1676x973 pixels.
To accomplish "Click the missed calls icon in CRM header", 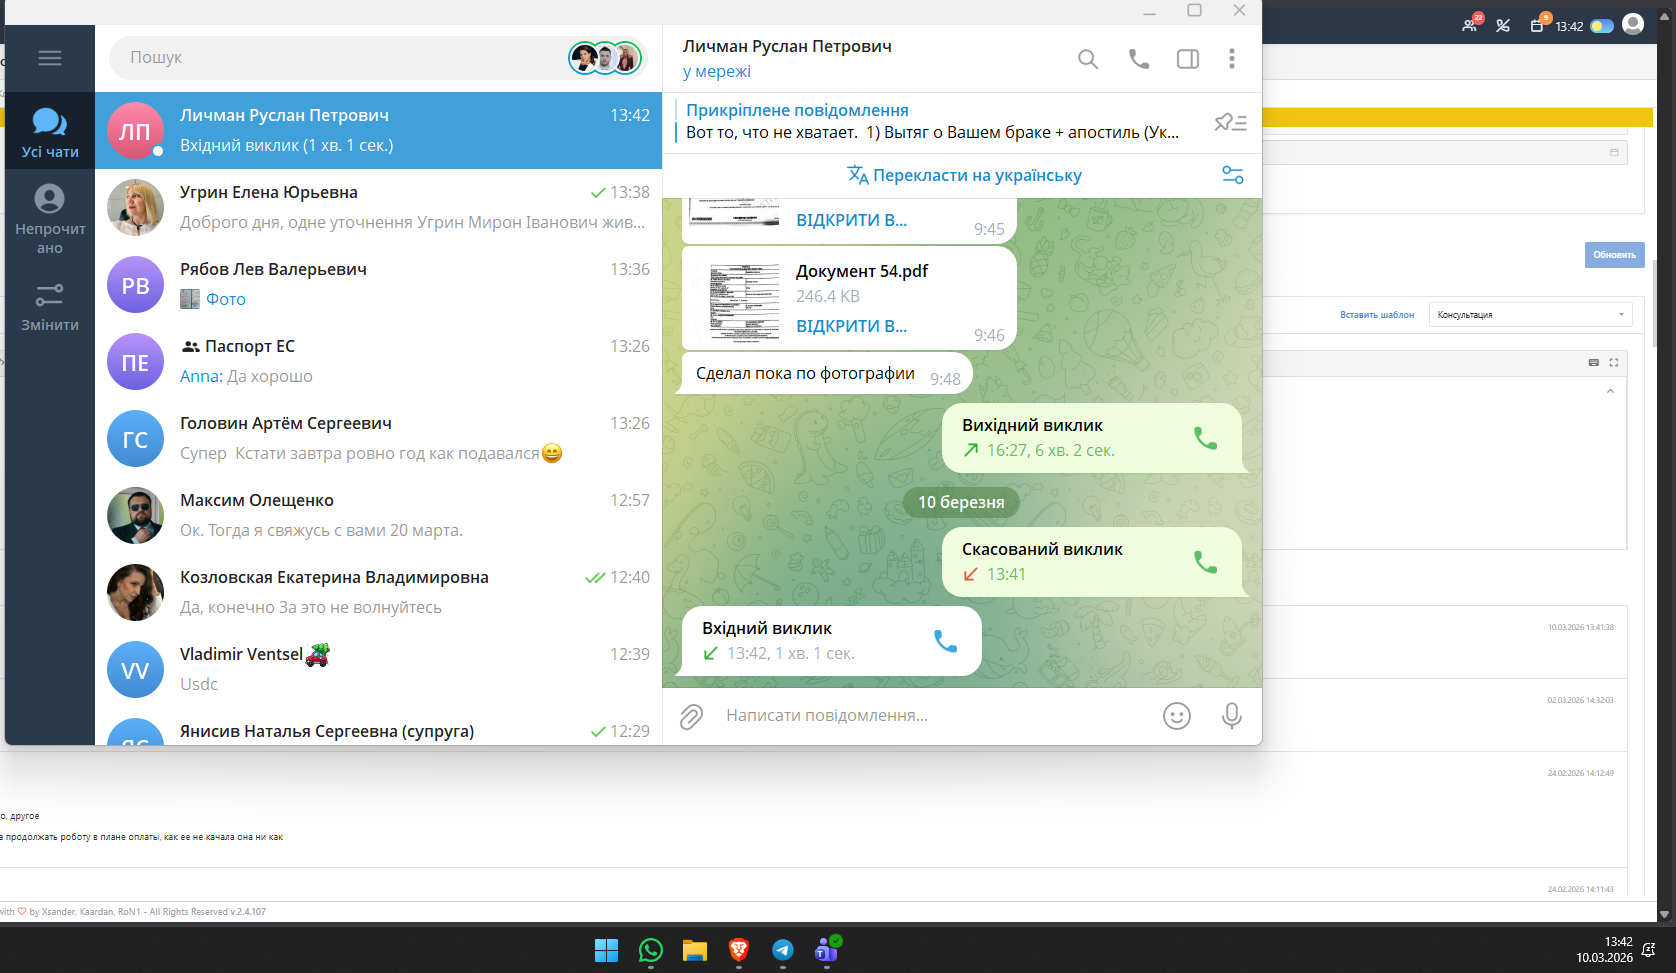I will 1503,25.
